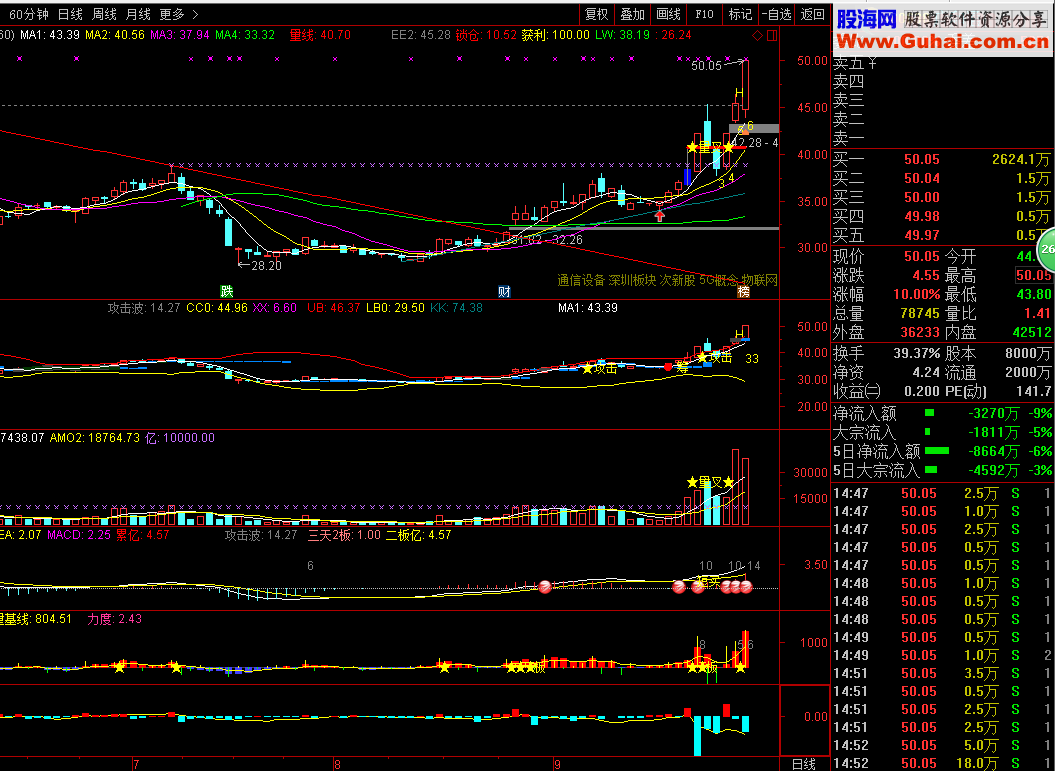
Task: Click the 换手 value 39.37%
Action: coord(917,353)
